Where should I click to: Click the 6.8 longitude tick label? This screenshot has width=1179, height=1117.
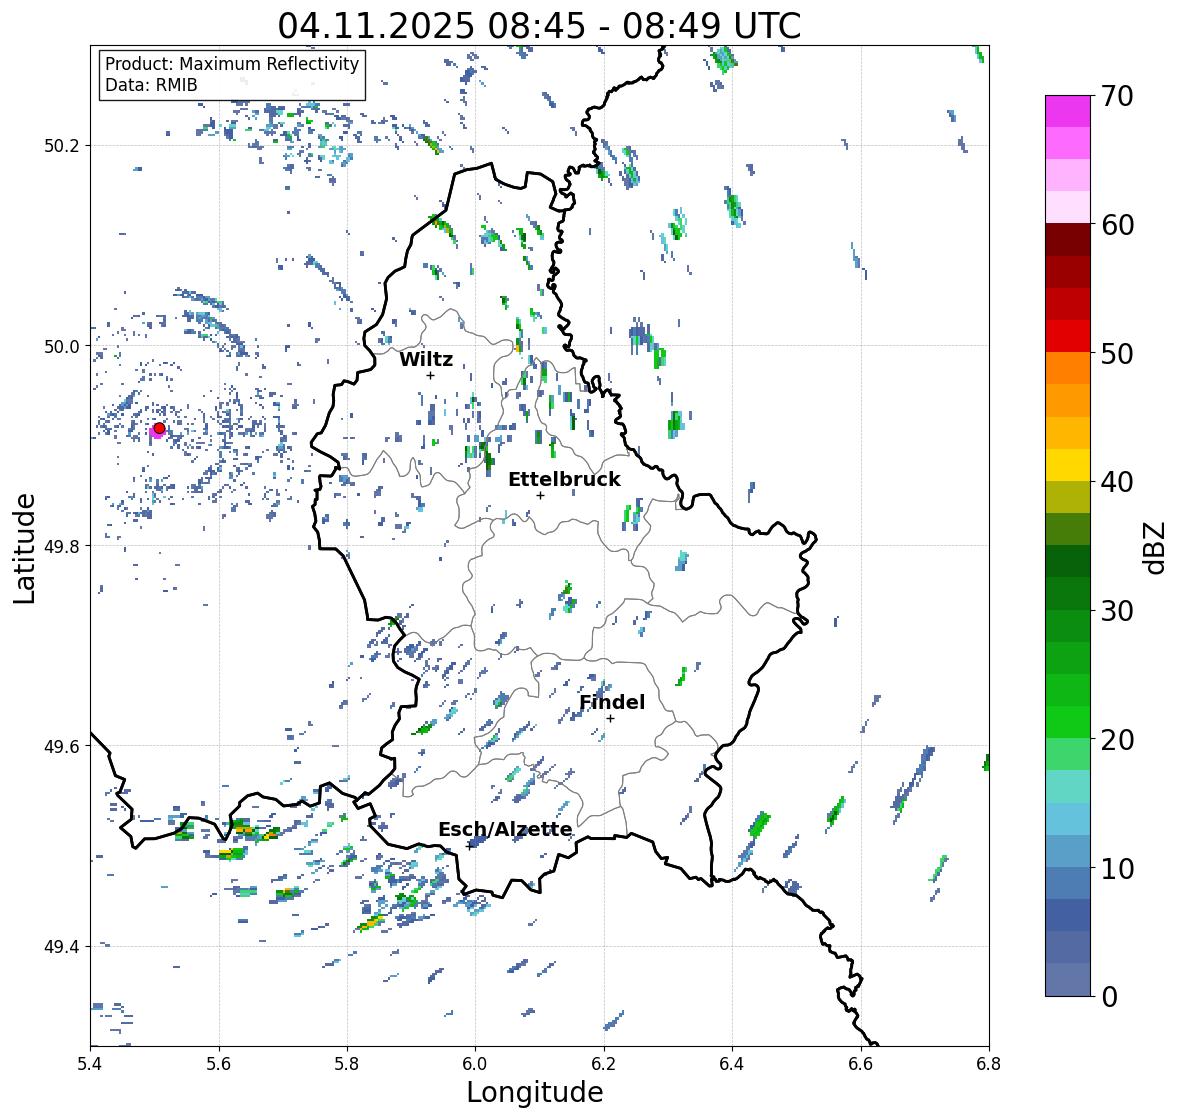[x=989, y=1063]
